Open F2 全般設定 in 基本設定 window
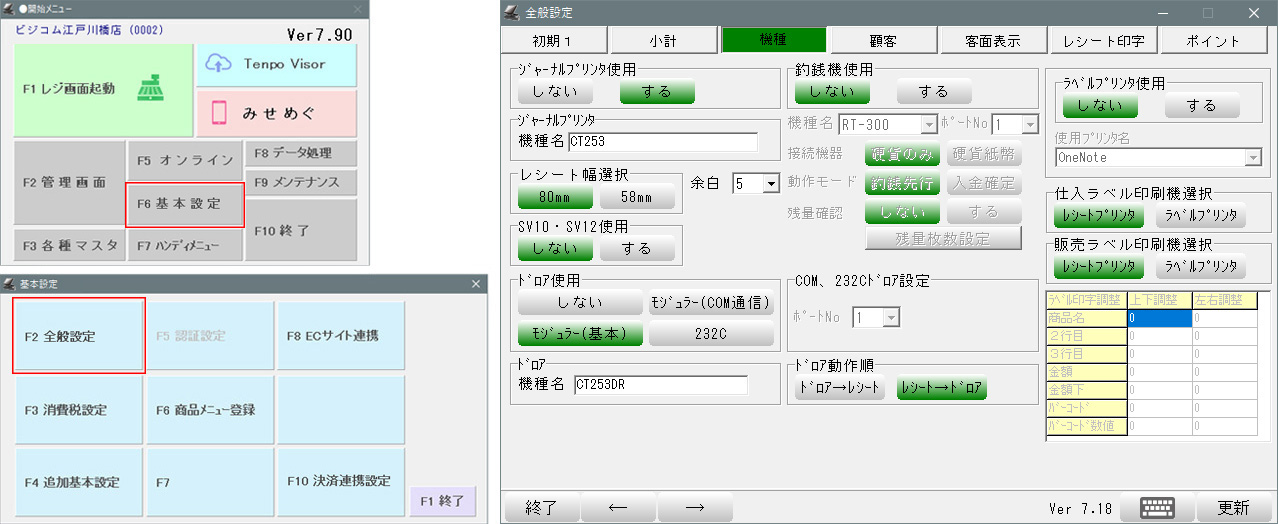1278x524 pixels. [79, 336]
